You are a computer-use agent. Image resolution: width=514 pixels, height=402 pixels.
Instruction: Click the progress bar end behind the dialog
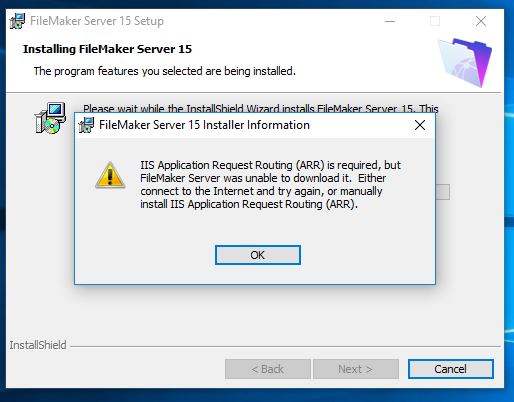click(443, 192)
